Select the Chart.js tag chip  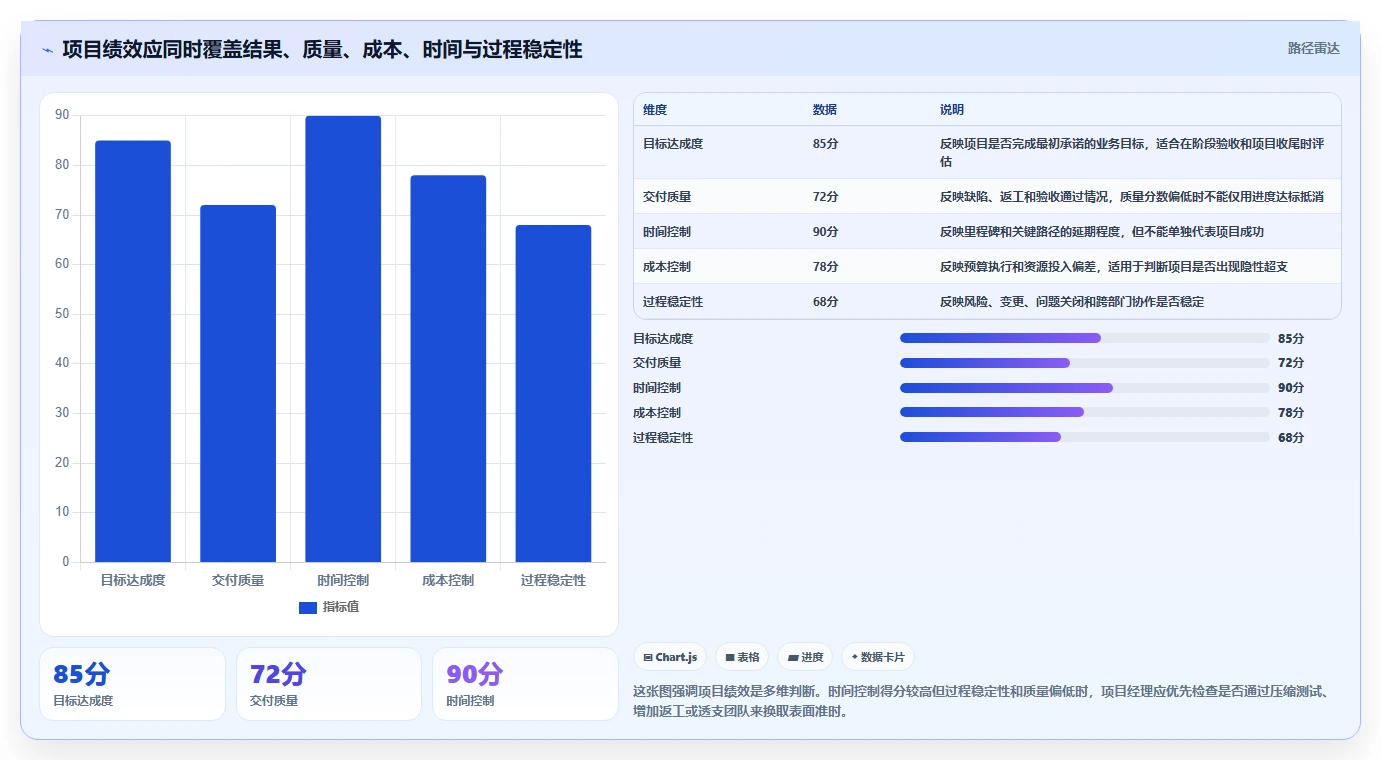[670, 657]
